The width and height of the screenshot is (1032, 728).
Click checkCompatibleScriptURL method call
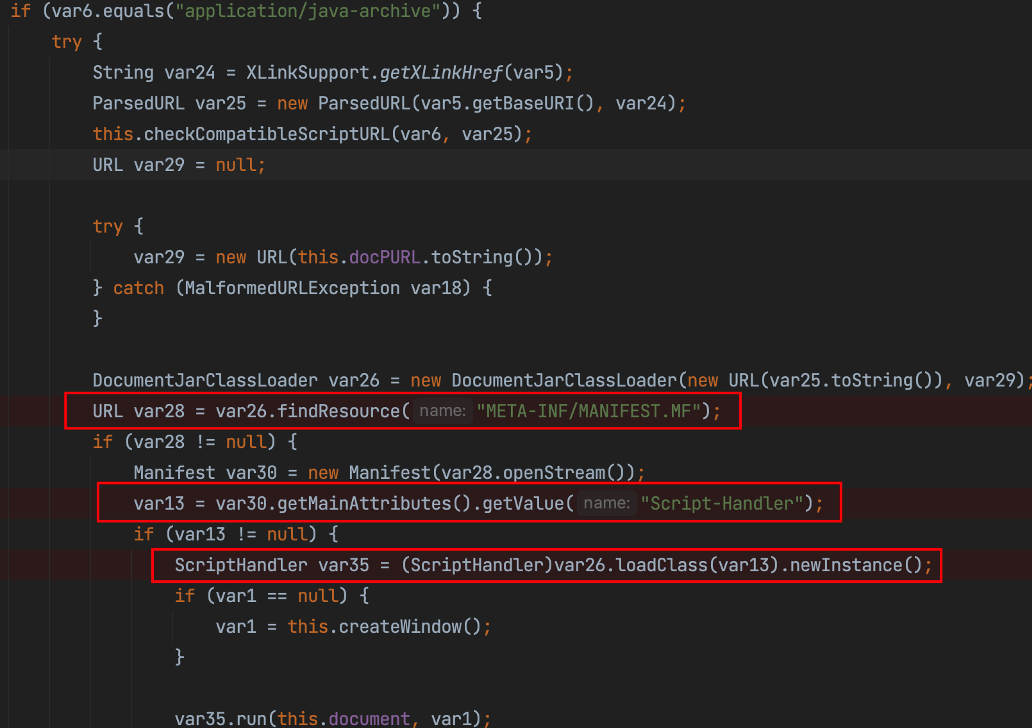[267, 134]
